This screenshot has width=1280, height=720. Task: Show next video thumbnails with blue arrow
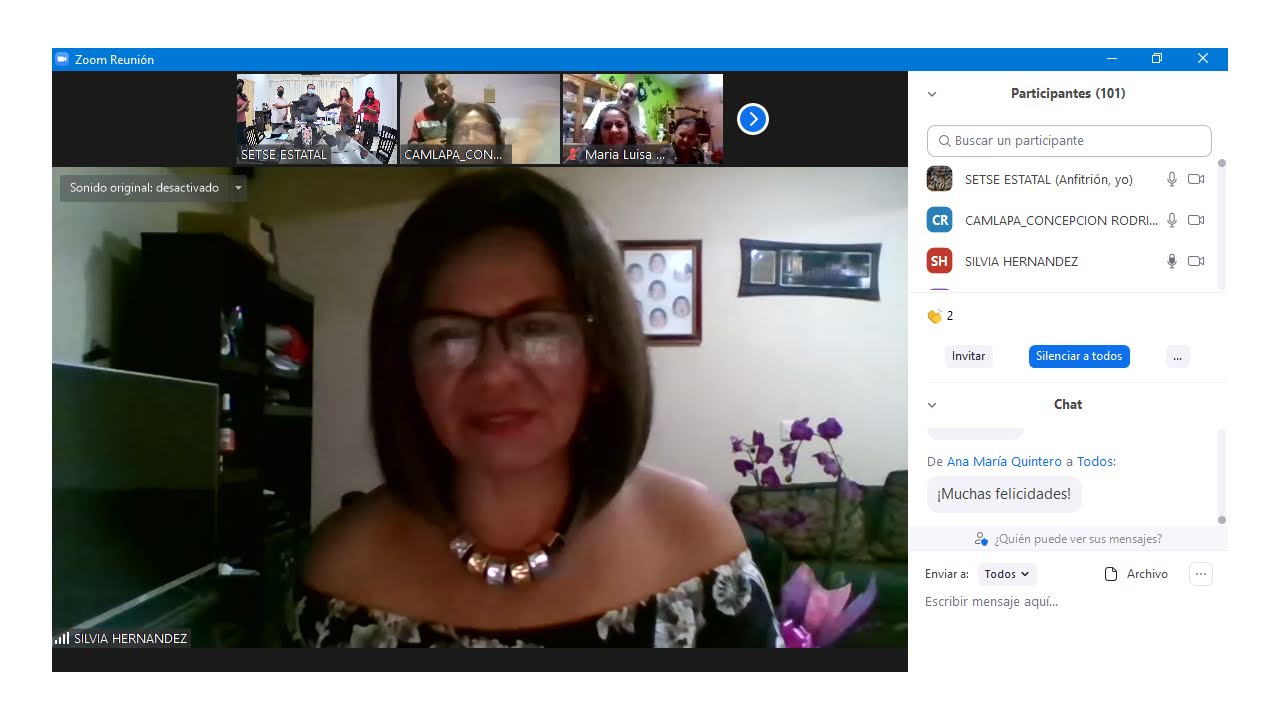click(x=752, y=120)
